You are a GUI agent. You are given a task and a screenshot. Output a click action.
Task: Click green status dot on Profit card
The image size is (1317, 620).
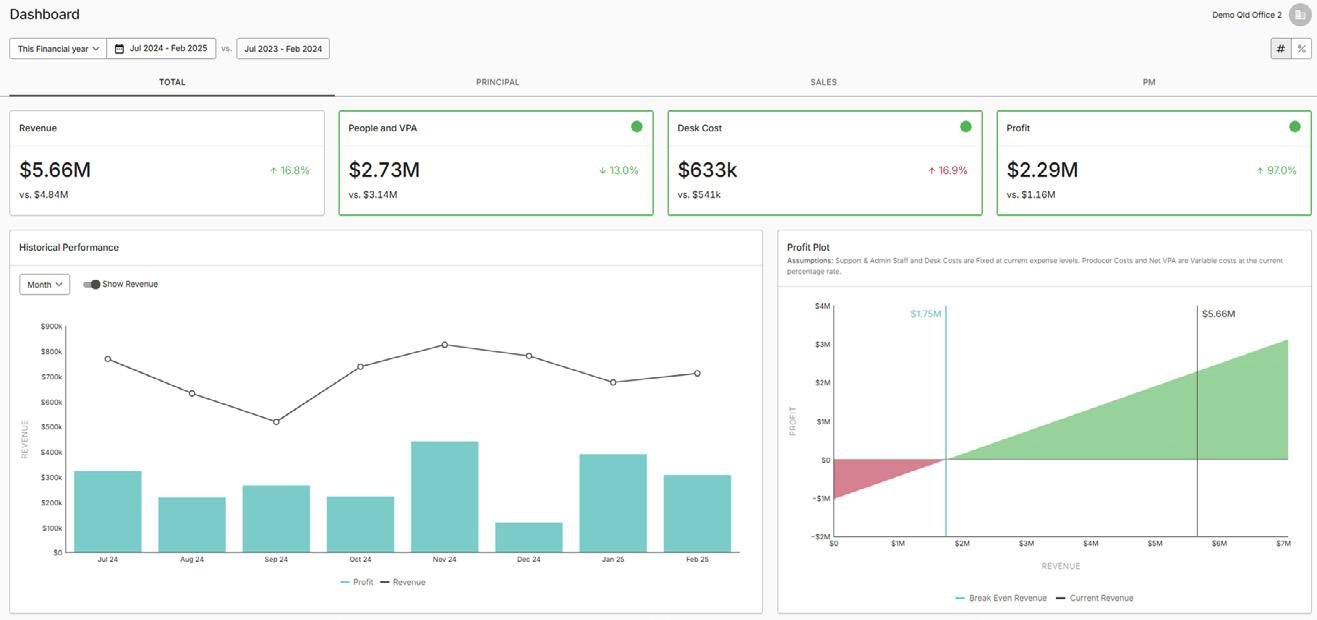pyautogui.click(x=1295, y=127)
